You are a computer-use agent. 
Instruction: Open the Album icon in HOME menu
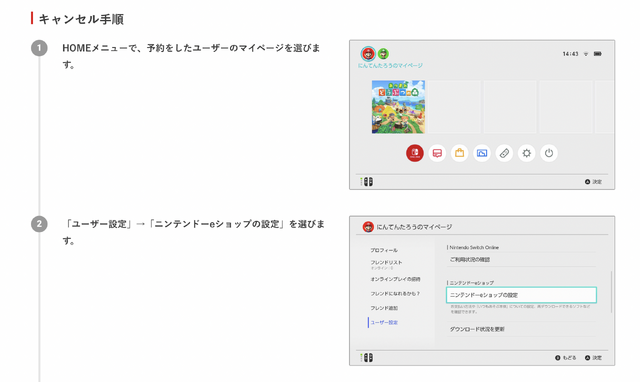pos(482,153)
